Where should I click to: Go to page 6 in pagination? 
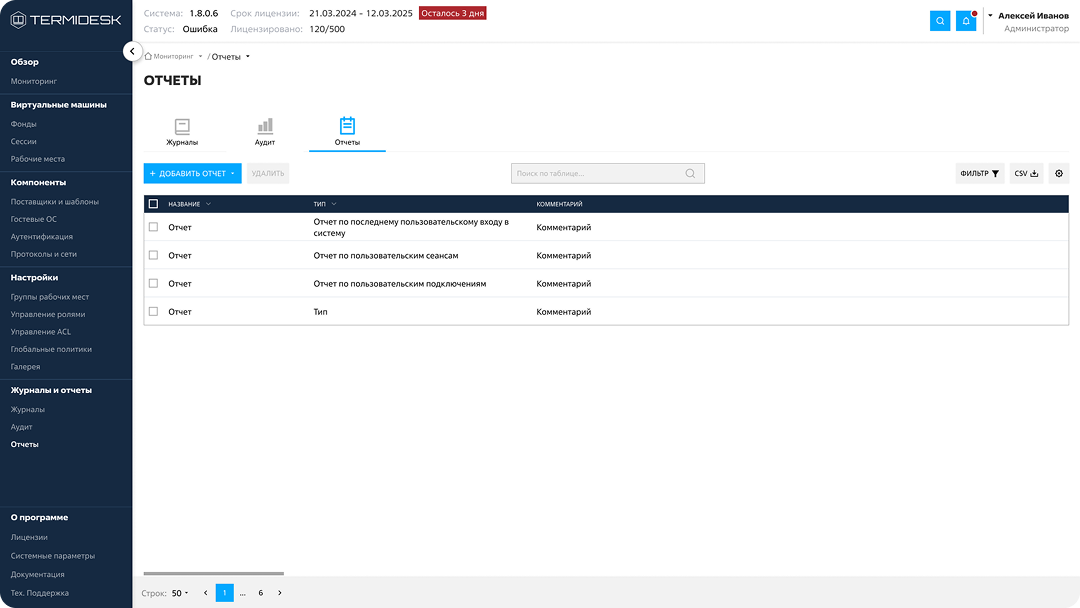click(x=261, y=593)
